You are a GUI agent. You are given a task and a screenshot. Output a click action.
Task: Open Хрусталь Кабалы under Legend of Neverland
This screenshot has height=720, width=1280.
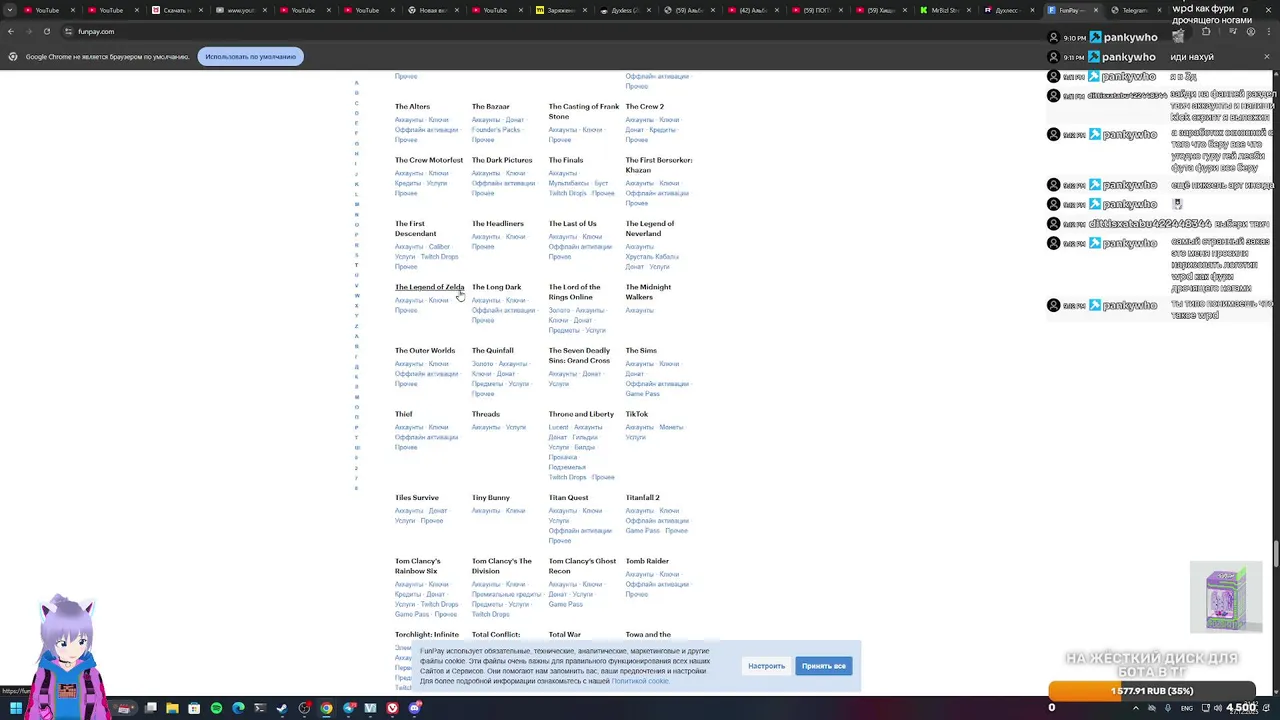click(651, 257)
